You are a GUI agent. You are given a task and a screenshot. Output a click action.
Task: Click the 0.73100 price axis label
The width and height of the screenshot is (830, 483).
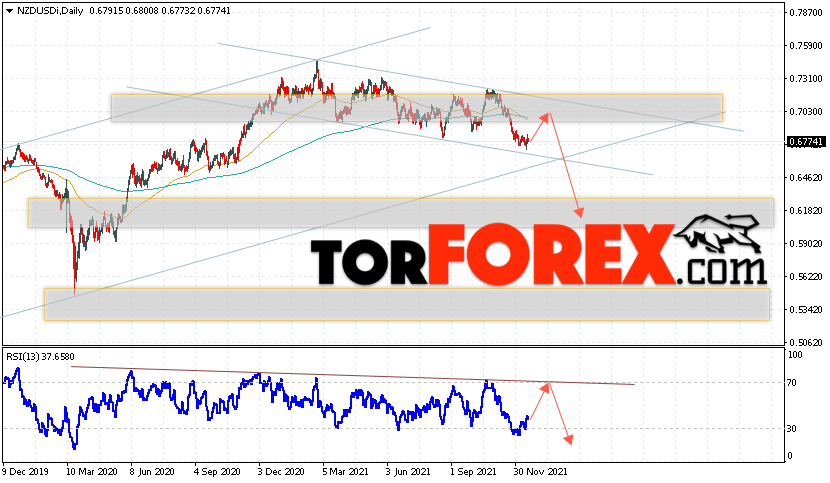tap(806, 79)
